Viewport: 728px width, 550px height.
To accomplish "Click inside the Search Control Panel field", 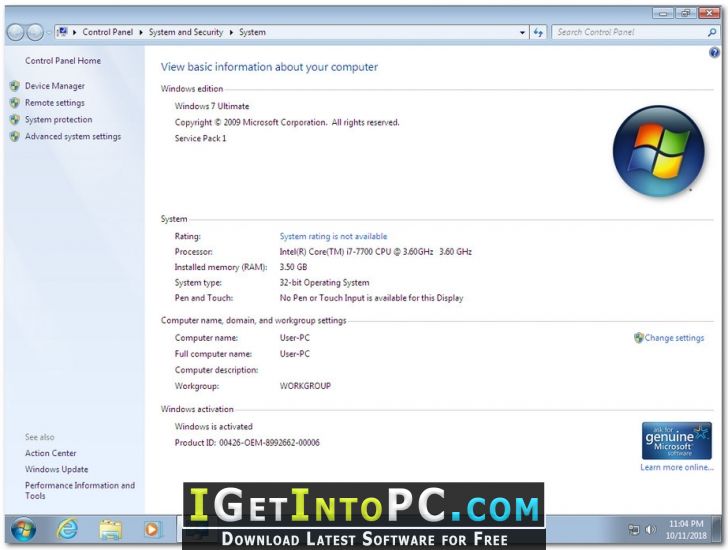I will click(x=627, y=32).
